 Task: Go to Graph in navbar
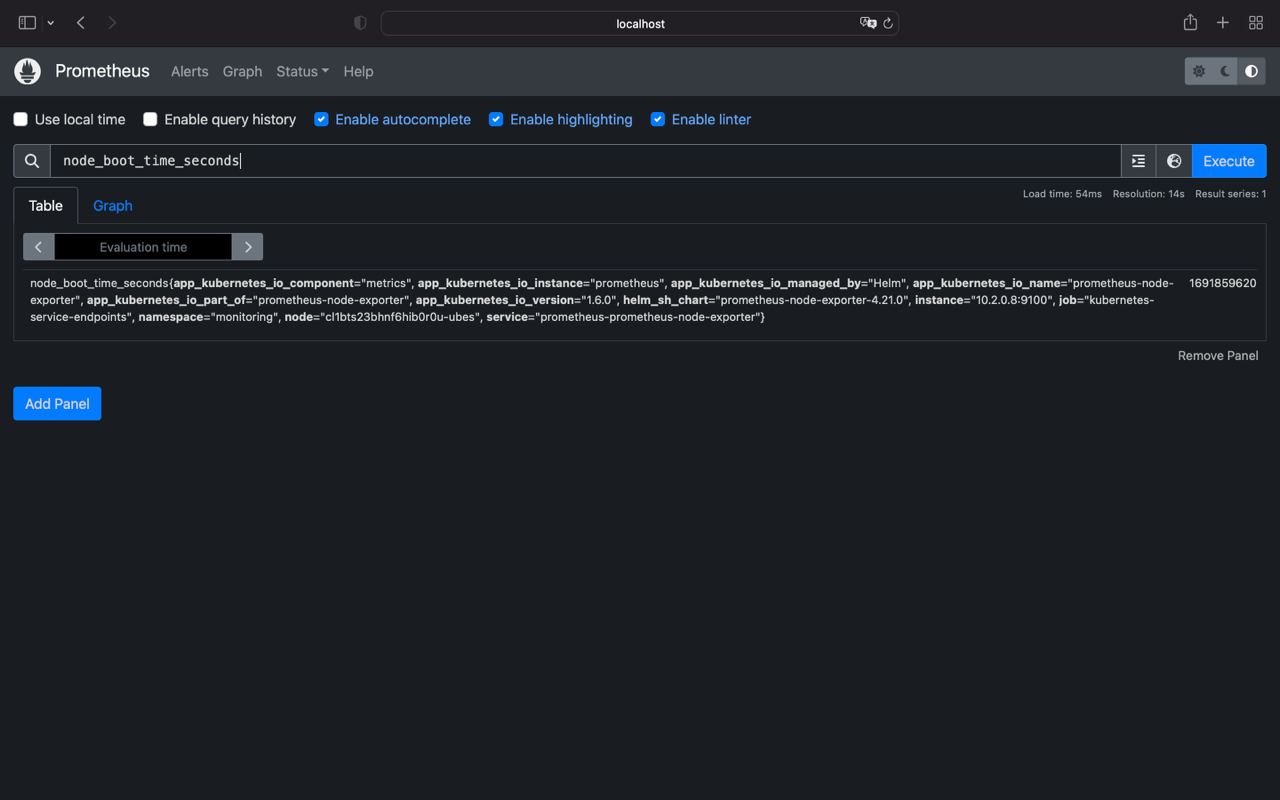(242, 71)
